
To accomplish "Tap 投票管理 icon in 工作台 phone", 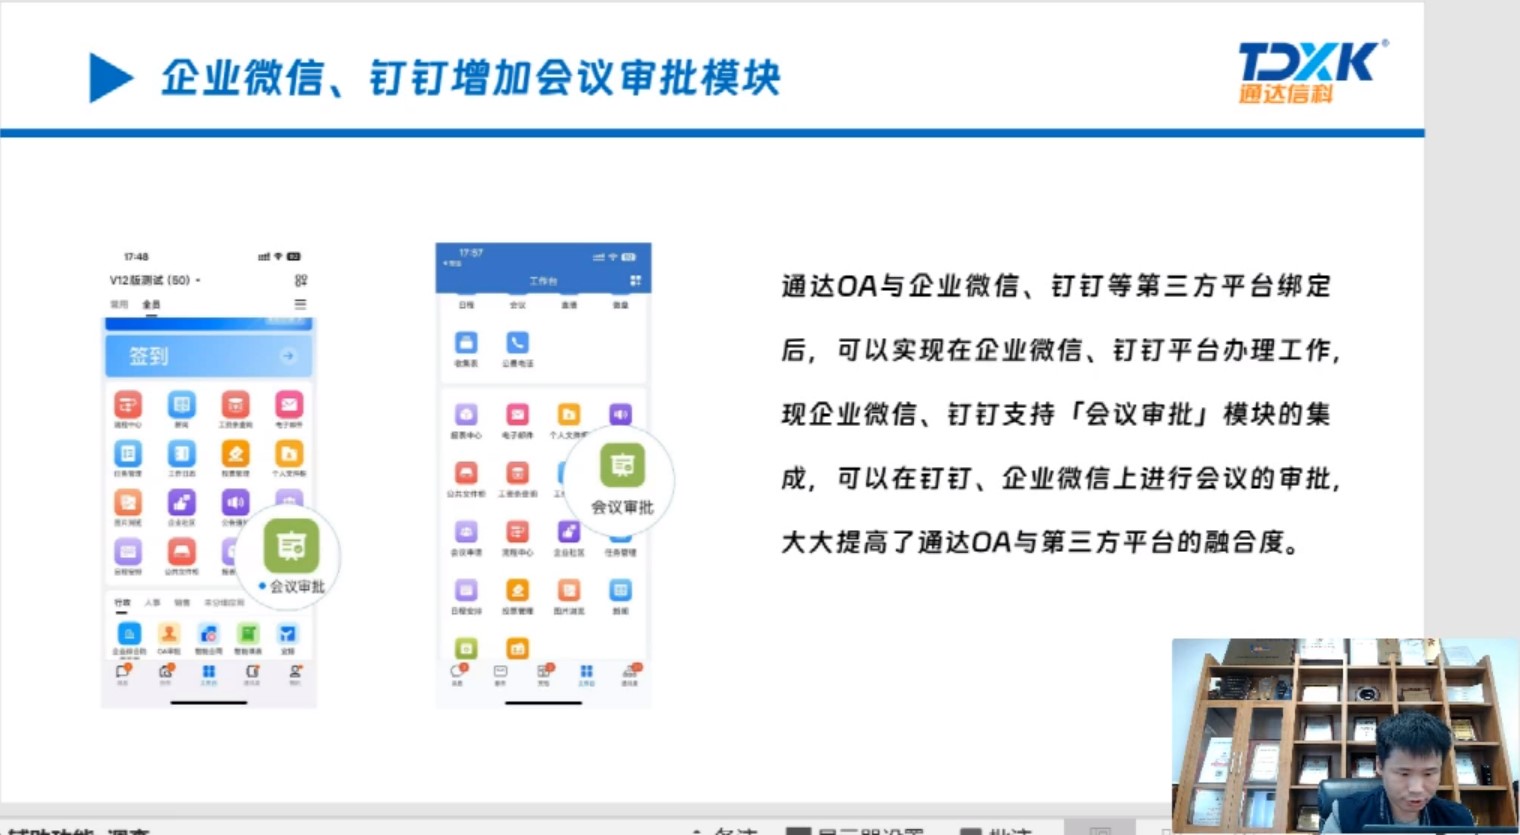I will [x=517, y=590].
